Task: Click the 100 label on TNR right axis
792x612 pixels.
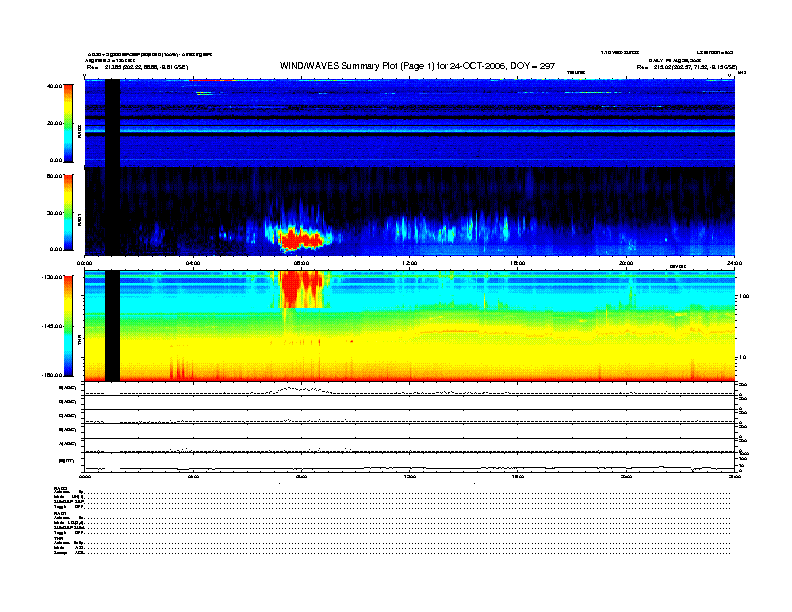Action: point(744,296)
